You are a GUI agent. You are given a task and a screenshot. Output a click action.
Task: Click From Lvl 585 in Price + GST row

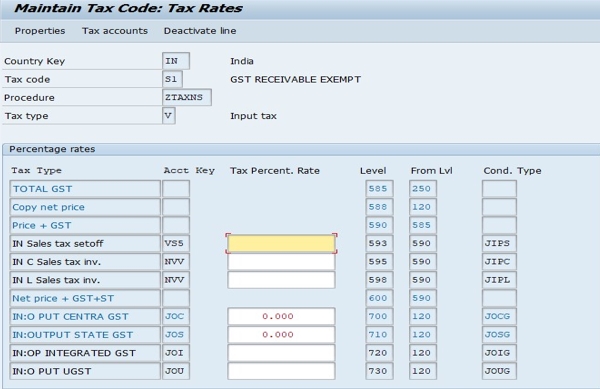[x=422, y=225]
